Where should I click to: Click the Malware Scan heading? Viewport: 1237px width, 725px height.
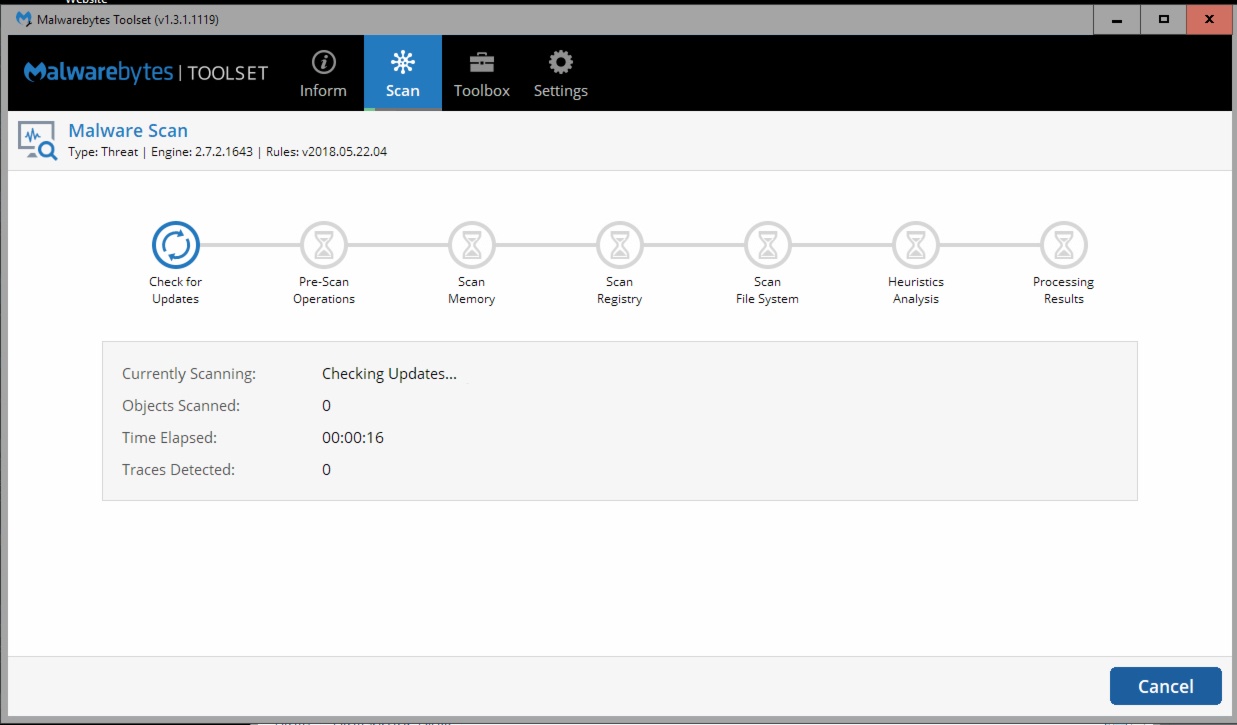tap(128, 131)
